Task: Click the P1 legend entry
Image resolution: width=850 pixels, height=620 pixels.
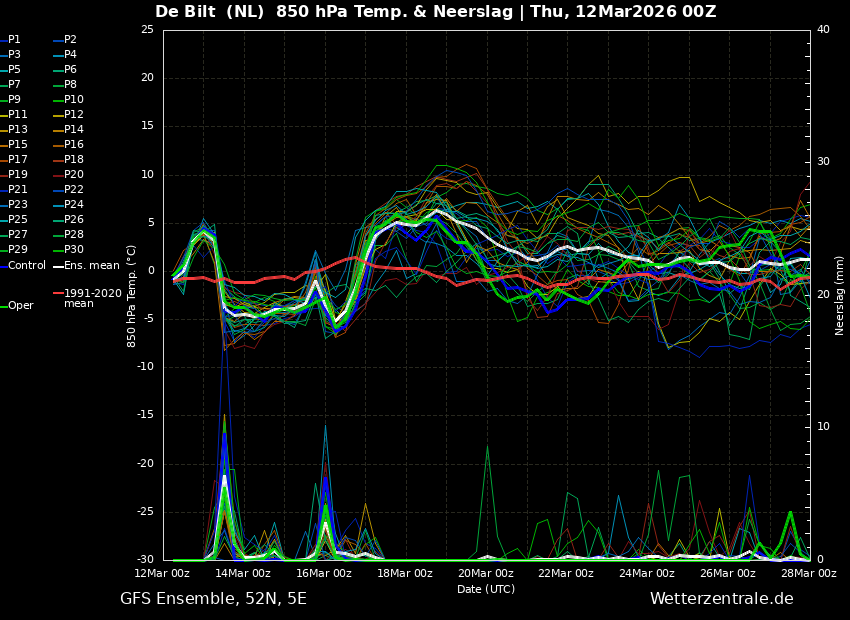Action: pyautogui.click(x=14, y=40)
